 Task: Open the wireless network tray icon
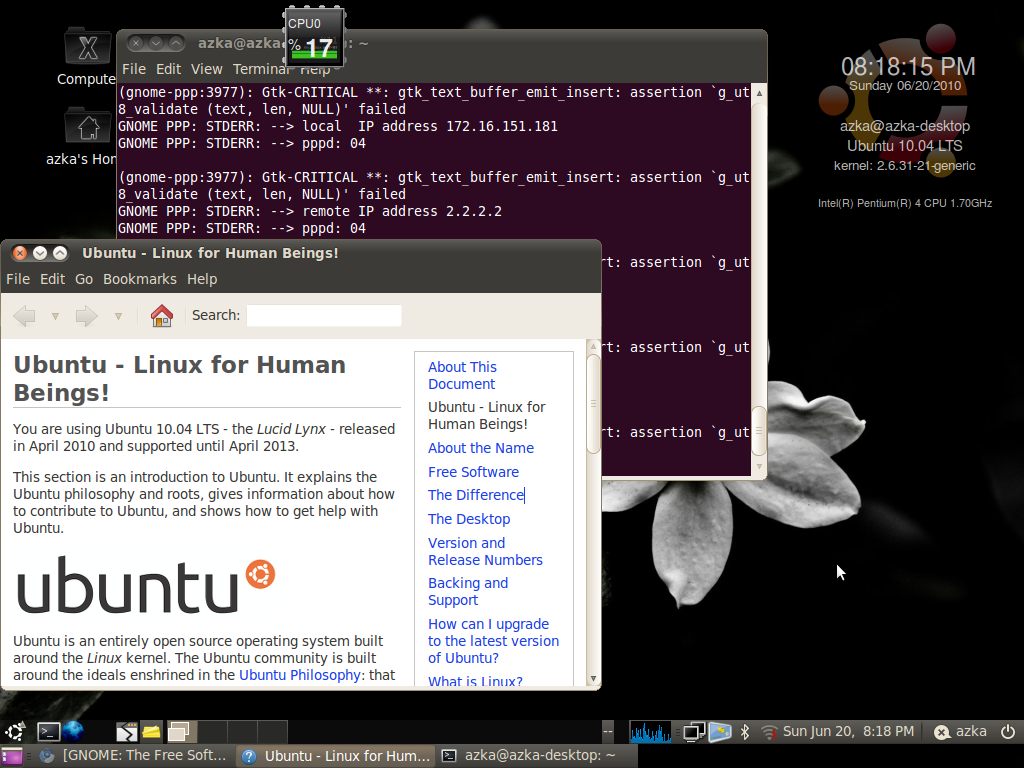pos(769,732)
